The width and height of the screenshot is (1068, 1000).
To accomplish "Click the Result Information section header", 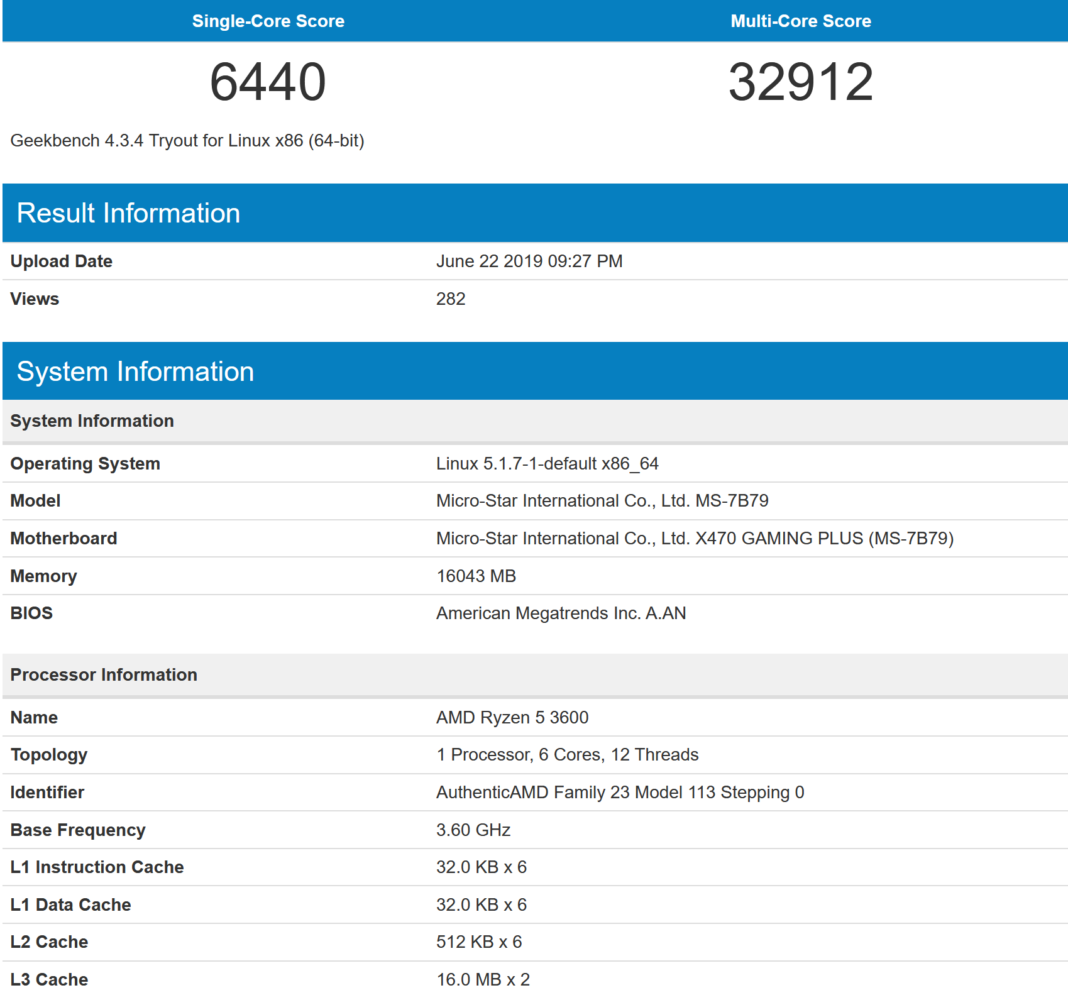I will pyautogui.click(x=535, y=213).
